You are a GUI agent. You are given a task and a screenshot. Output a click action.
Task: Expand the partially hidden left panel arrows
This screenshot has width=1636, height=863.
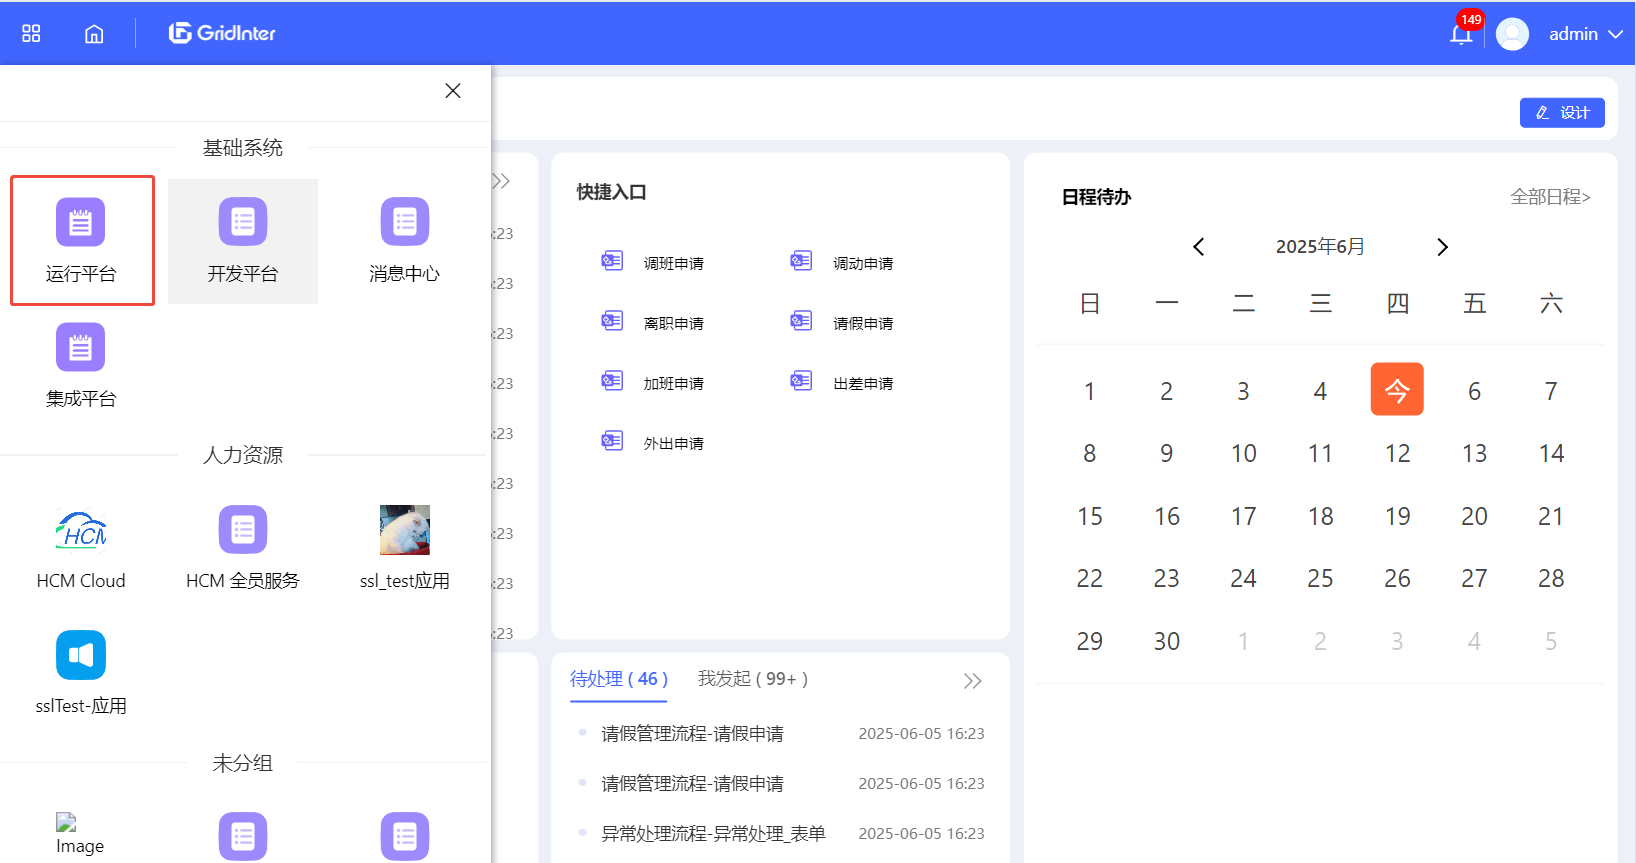[x=501, y=181]
